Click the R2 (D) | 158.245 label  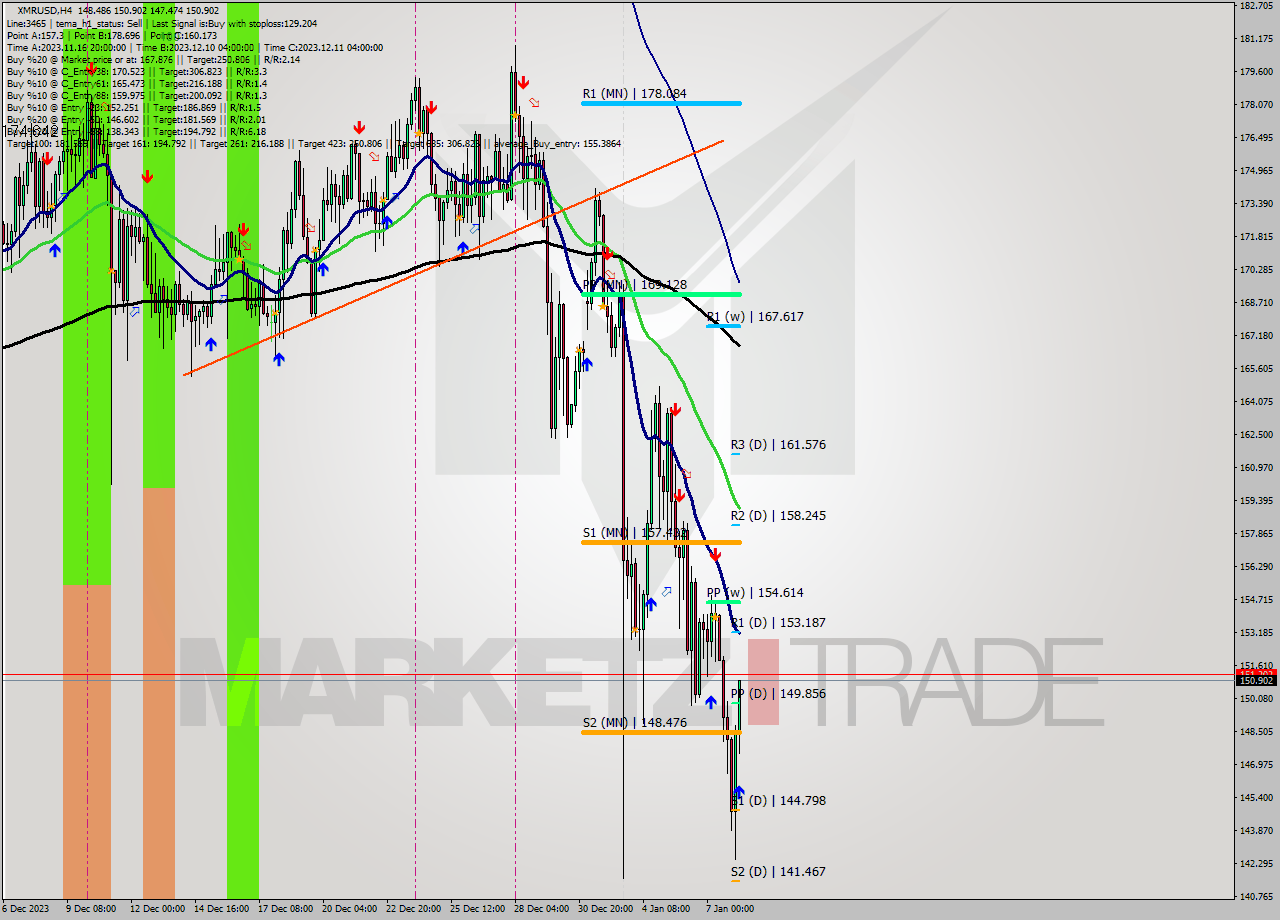pyautogui.click(x=778, y=515)
